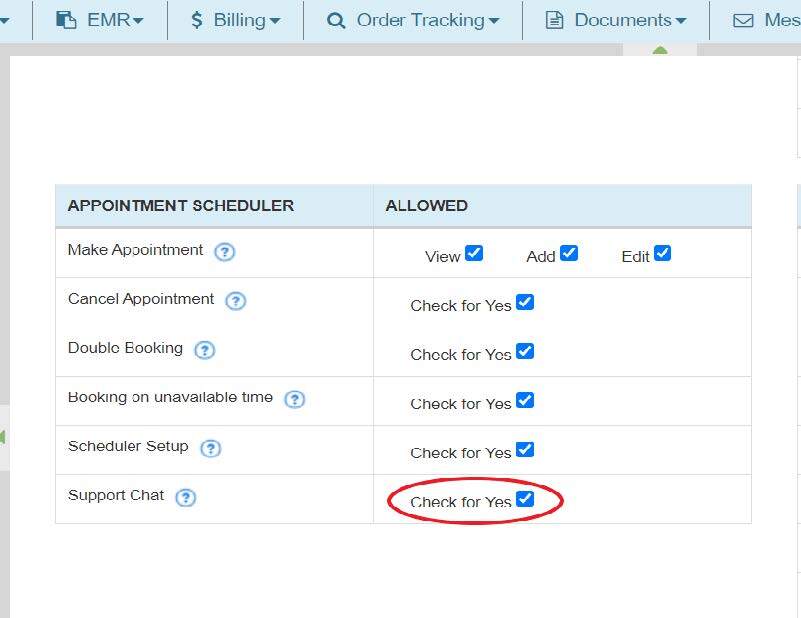Click help icon for Booking on unavailable time

(294, 399)
